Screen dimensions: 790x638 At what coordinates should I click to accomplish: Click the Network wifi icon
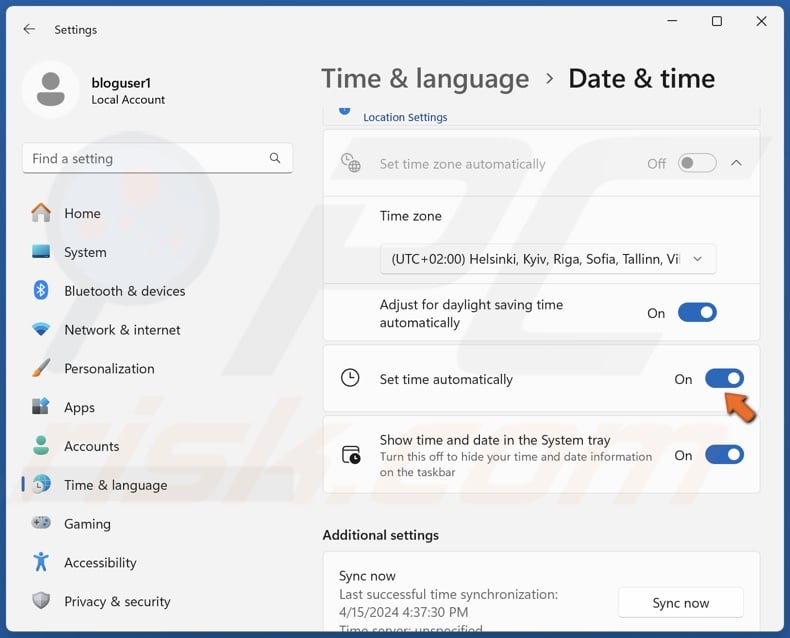pyautogui.click(x=41, y=329)
